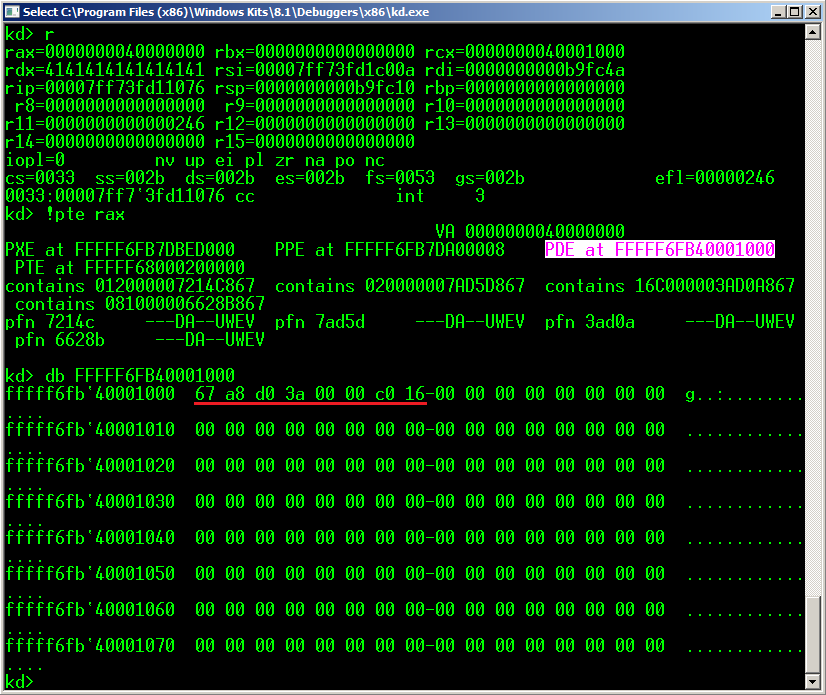The width and height of the screenshot is (826, 695).
Task: Close the kd.exe console window
Action: [812, 12]
